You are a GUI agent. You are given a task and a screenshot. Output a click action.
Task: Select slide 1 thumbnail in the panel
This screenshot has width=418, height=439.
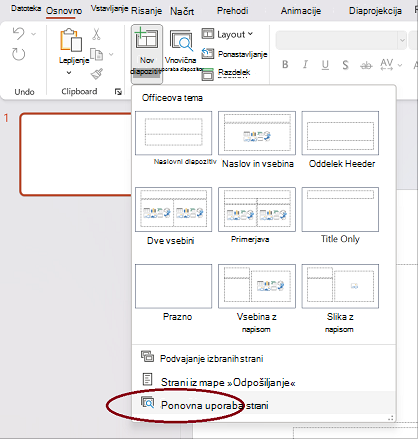(x=76, y=154)
